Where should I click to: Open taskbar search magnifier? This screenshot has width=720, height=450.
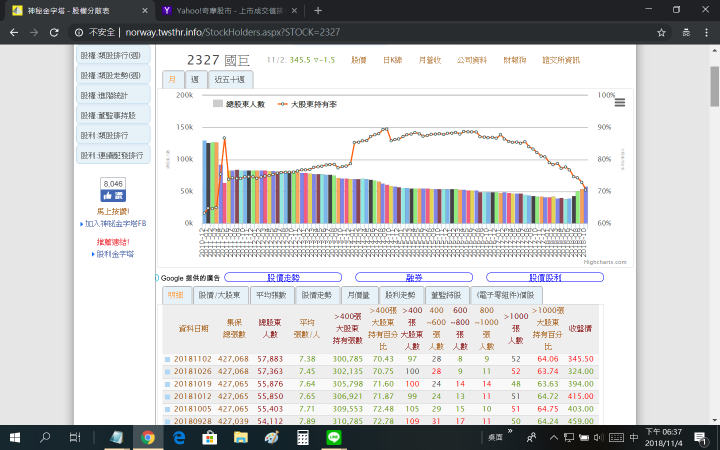[45, 437]
